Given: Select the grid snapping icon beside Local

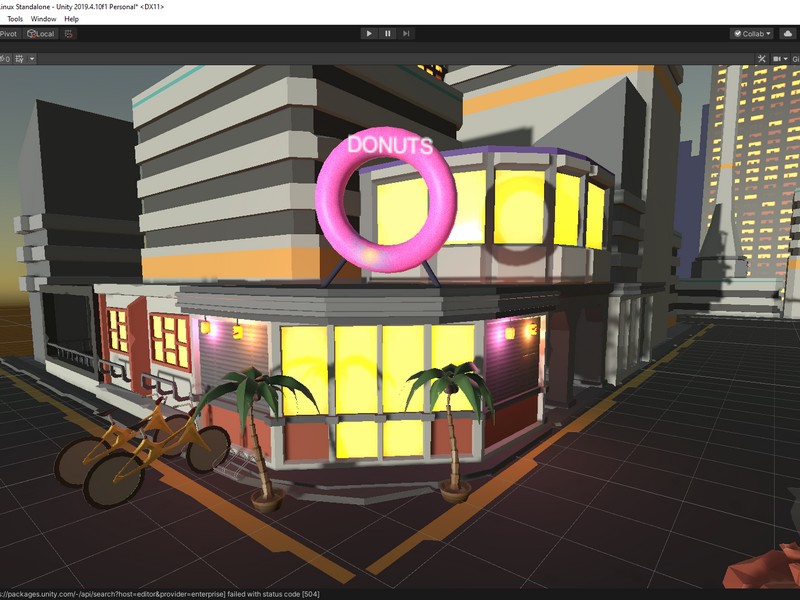Looking at the screenshot, I should click(x=68, y=33).
